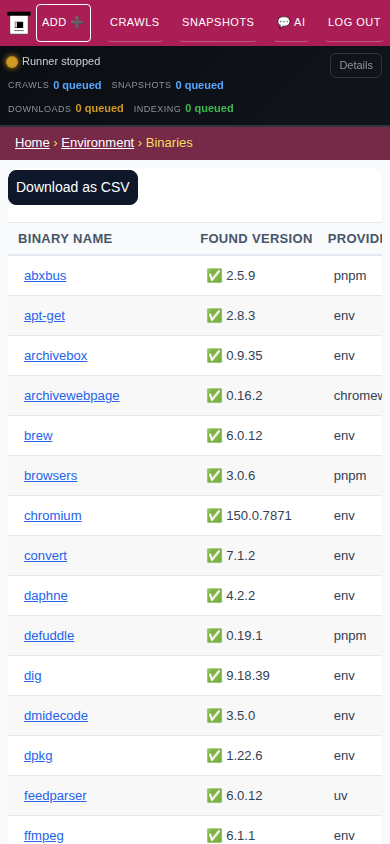Click downloads 0 queued count
This screenshot has width=390, height=844.
[99, 109]
